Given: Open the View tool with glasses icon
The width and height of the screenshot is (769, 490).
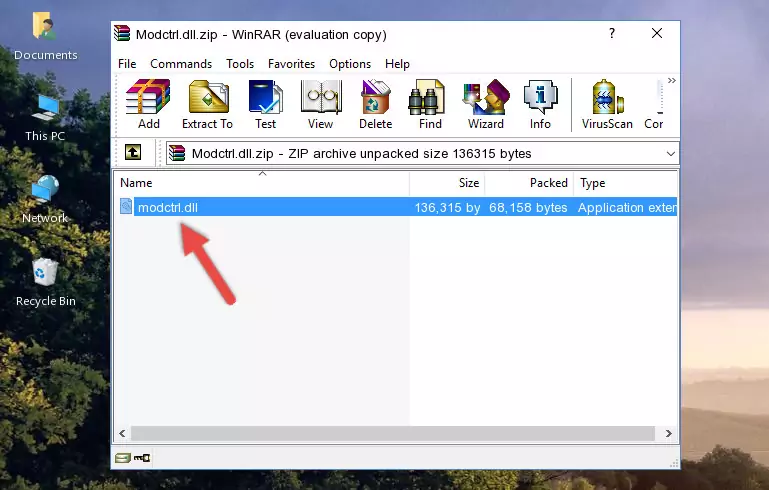Looking at the screenshot, I should [x=321, y=104].
